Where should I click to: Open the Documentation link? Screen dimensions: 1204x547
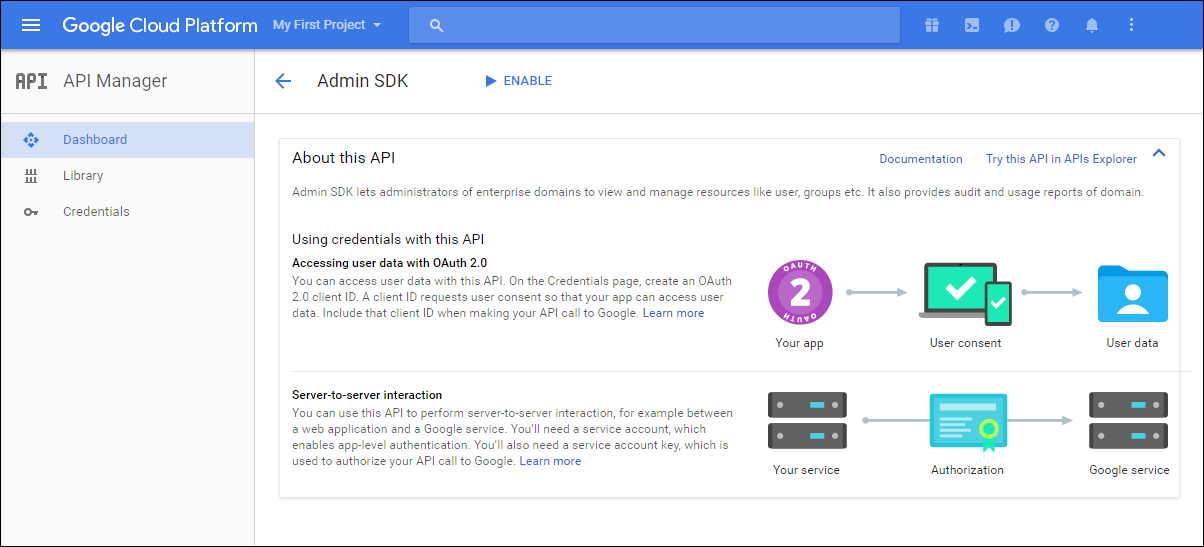(x=921, y=159)
